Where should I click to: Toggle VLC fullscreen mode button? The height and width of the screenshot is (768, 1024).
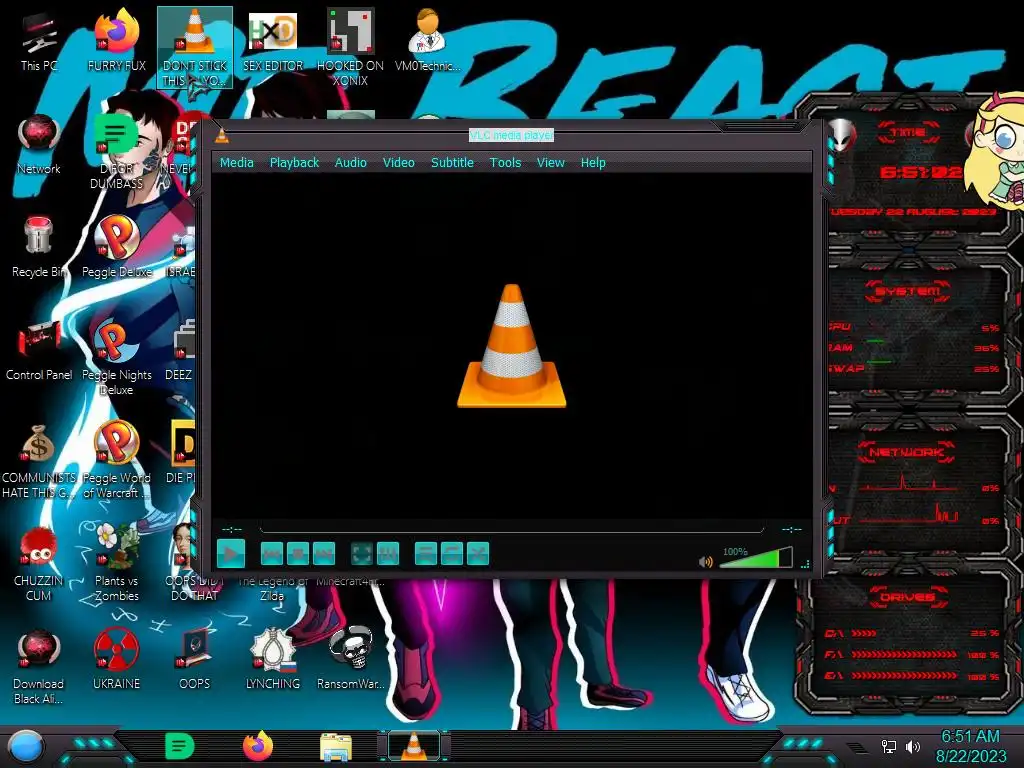pyautogui.click(x=362, y=554)
